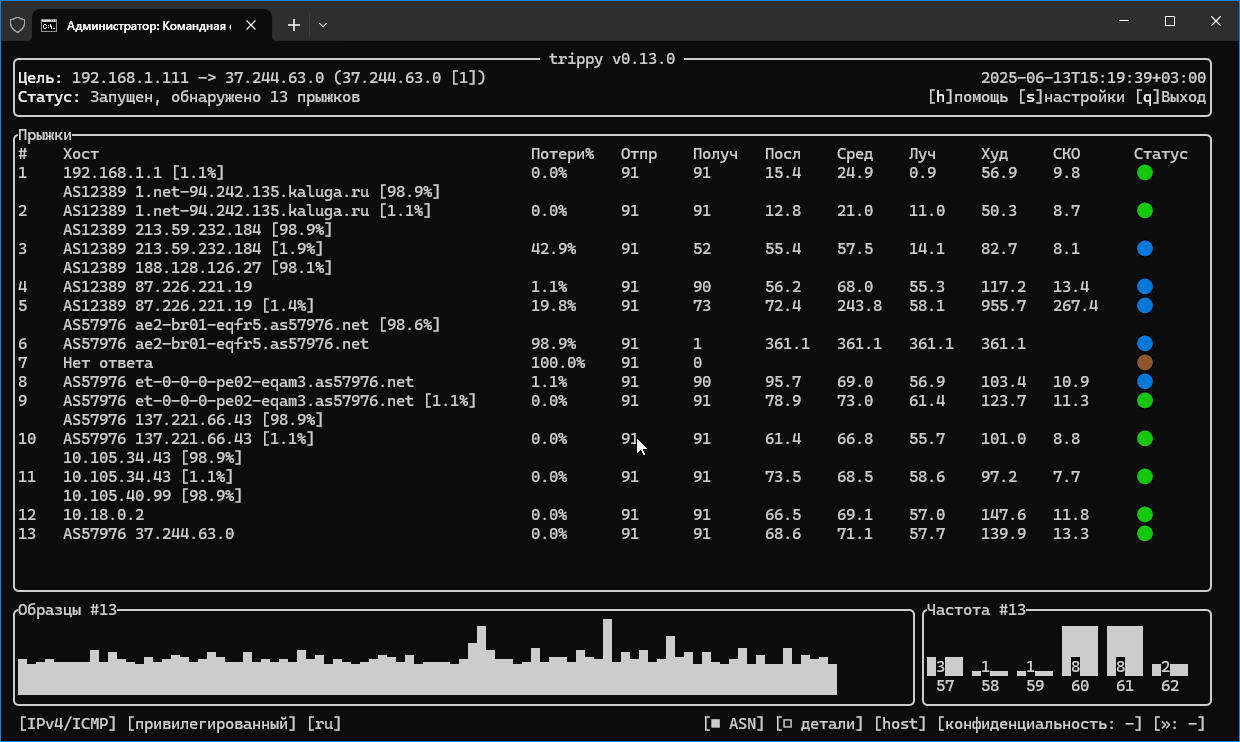Click the конфиденциальность indicator

[1040, 724]
